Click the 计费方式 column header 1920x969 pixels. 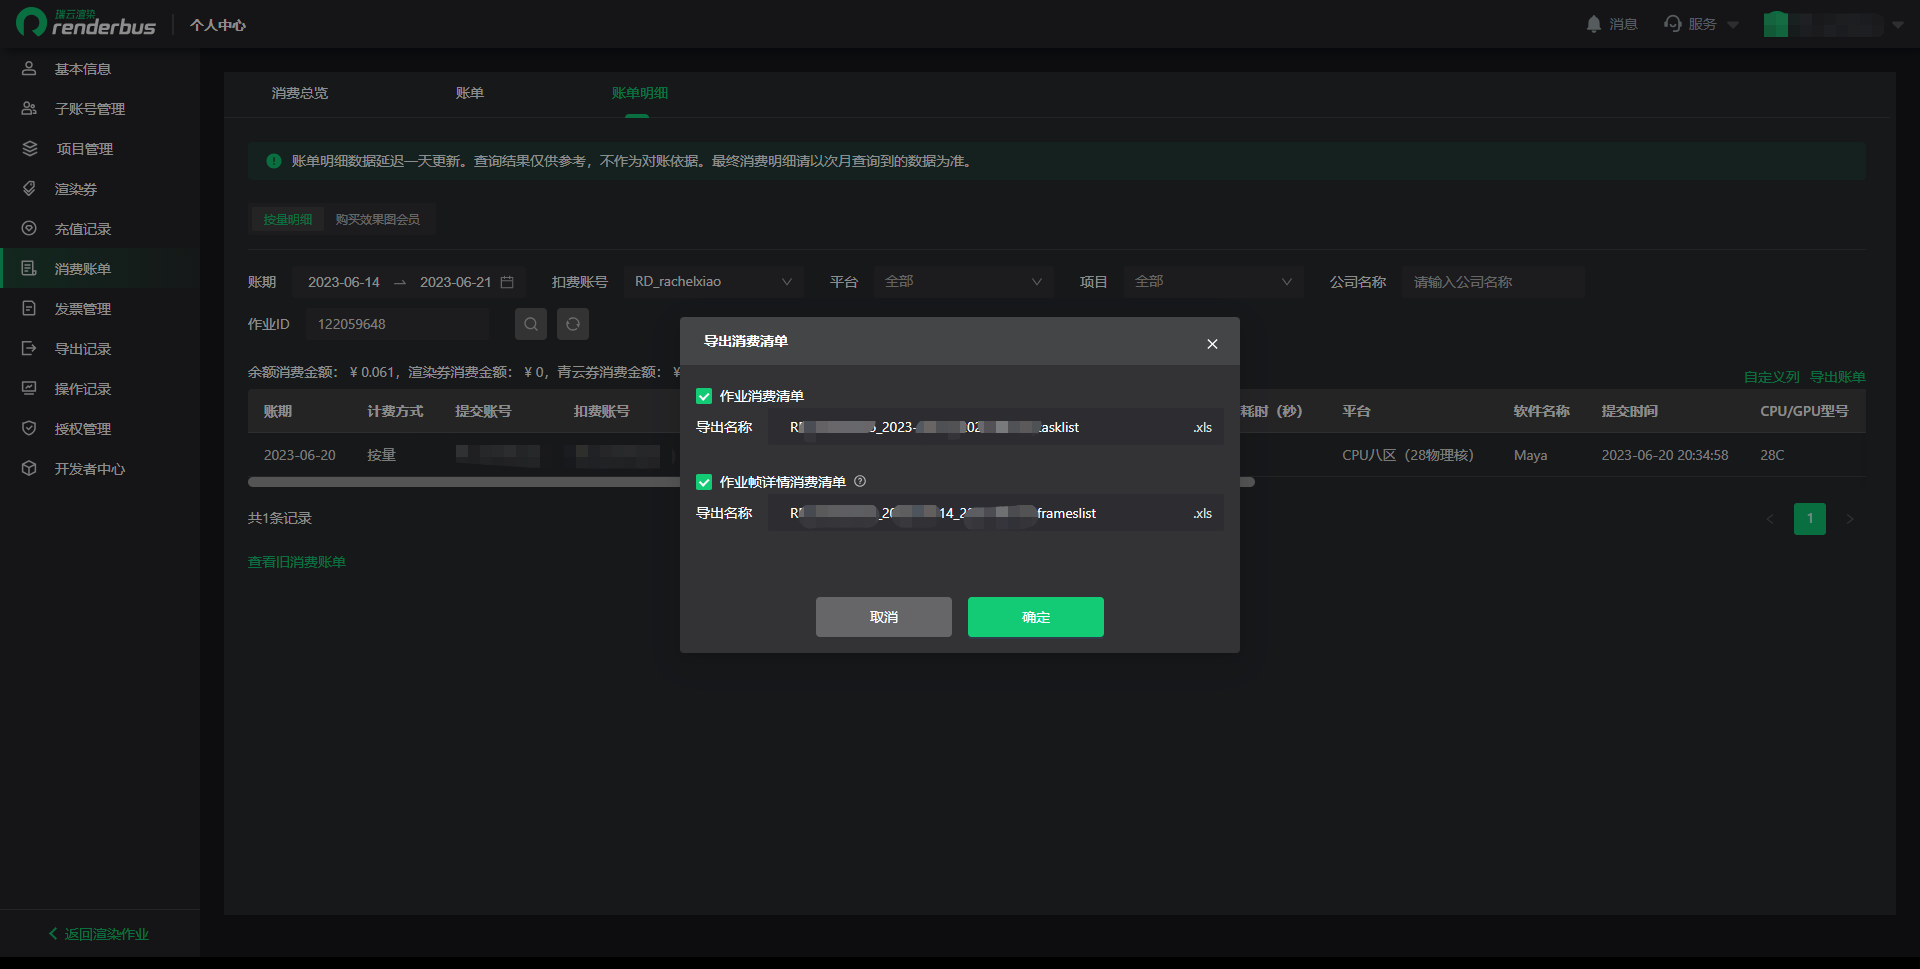click(395, 411)
